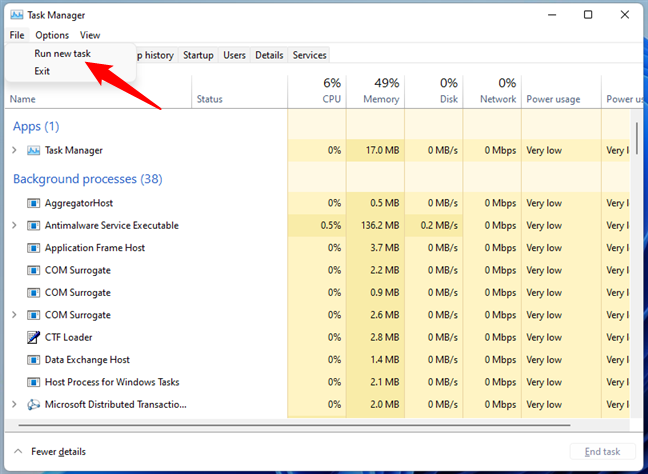
Task: Click 0 Mbps network cell for Task Manager
Action: (493, 150)
